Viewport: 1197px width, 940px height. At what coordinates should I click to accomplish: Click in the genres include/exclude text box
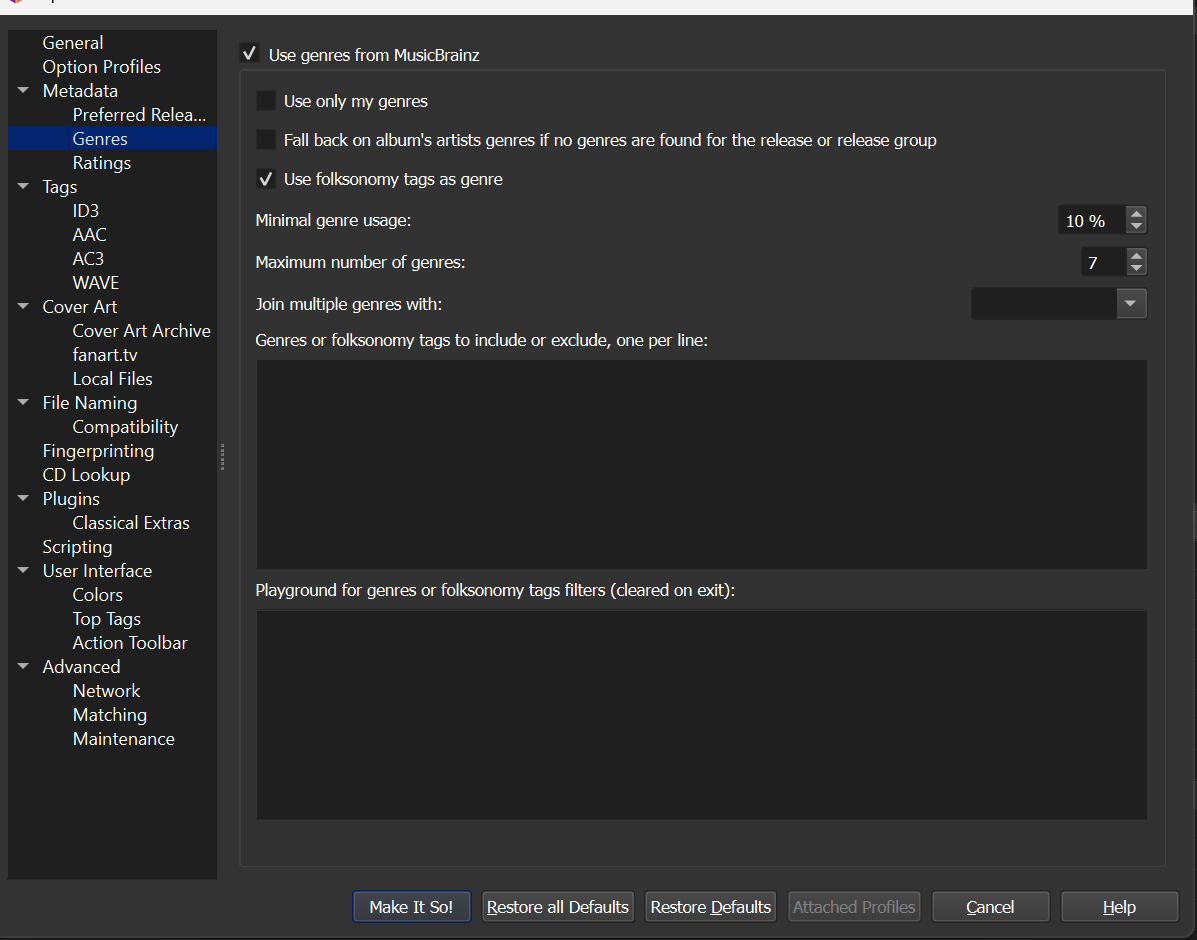tap(700, 464)
